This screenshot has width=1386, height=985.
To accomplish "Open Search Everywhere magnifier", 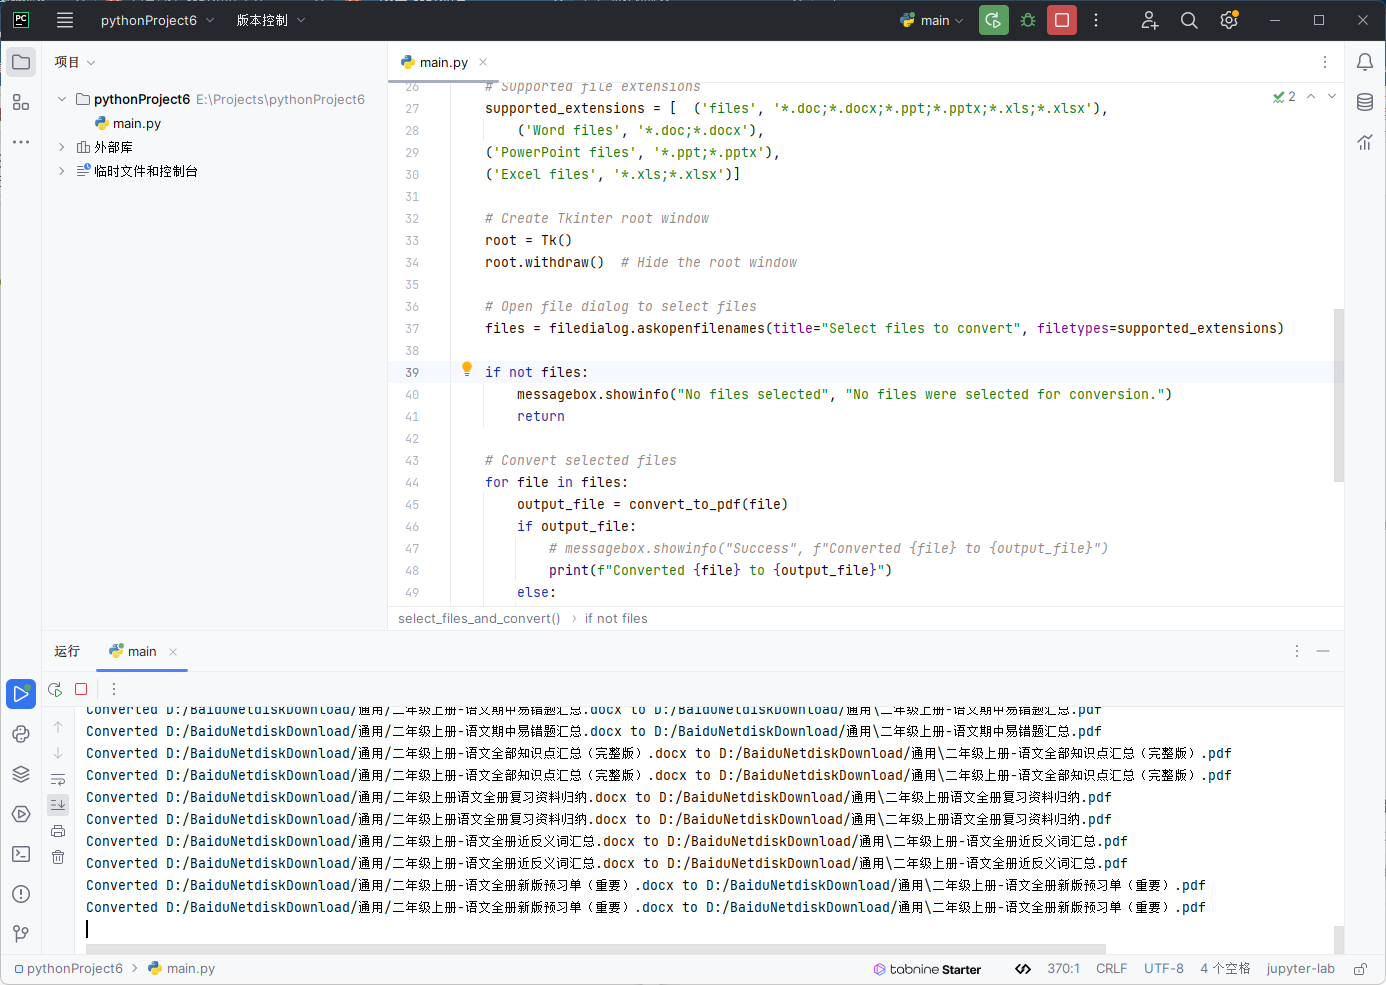I will (1189, 20).
